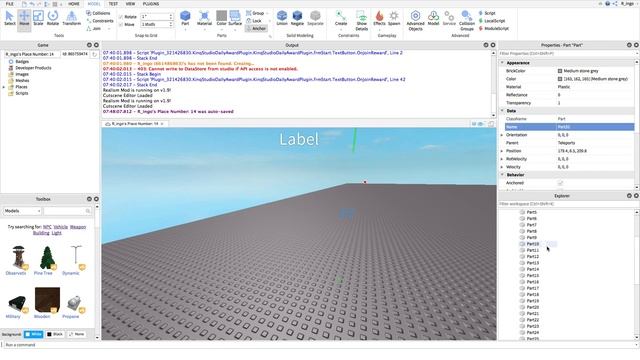
Task: Click the Vehicle search suggestion link
Action: click(60, 227)
